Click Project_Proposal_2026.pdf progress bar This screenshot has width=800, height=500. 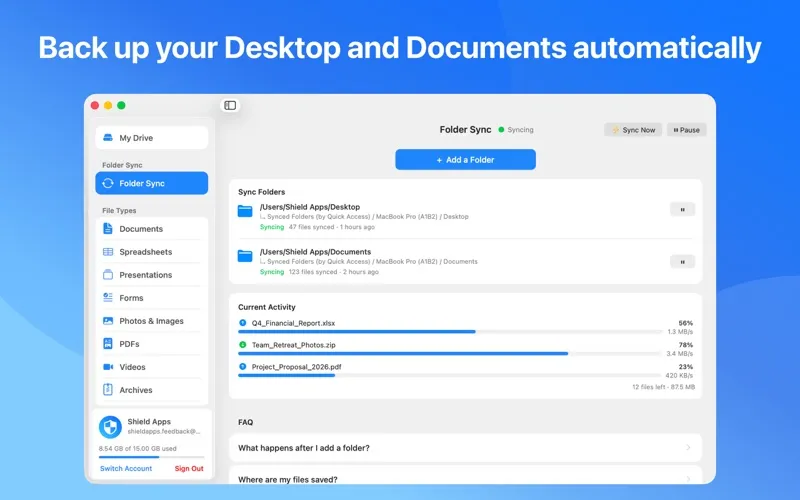coord(450,376)
